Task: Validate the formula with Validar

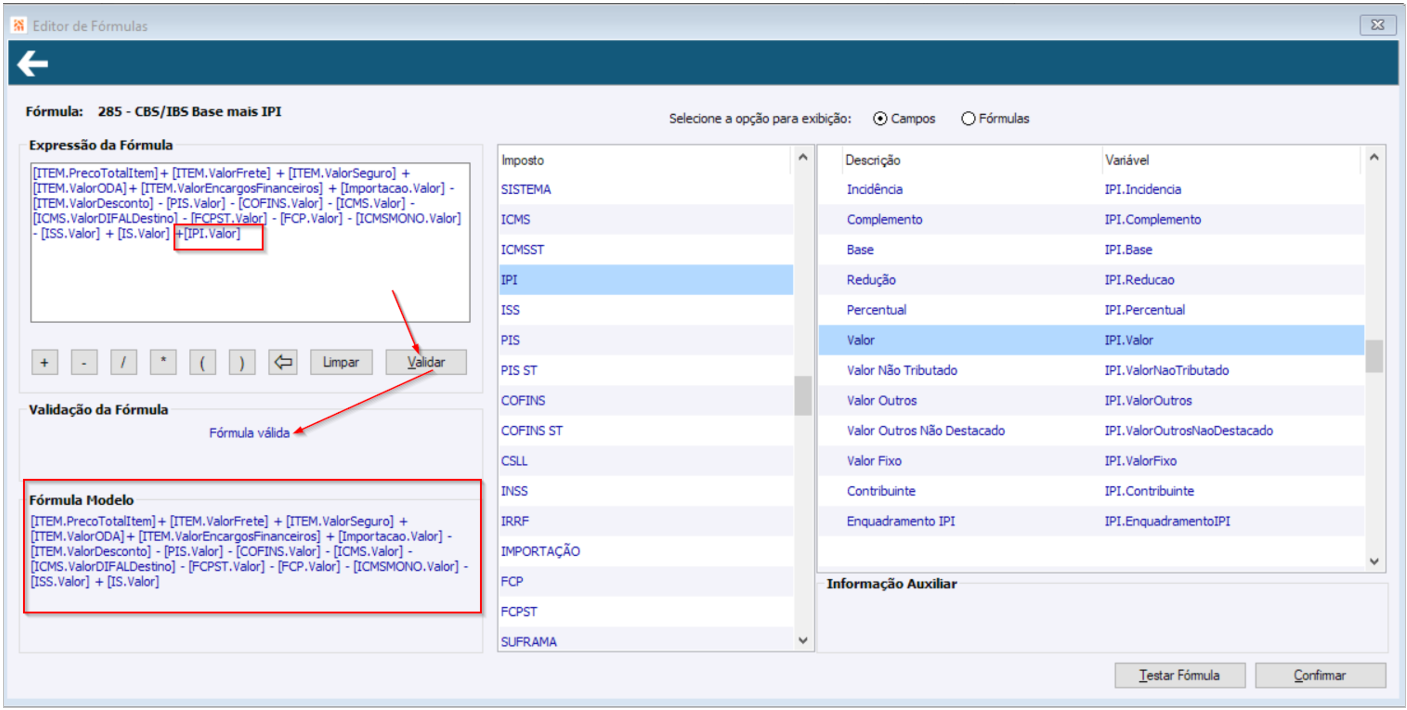Action: [x=426, y=362]
